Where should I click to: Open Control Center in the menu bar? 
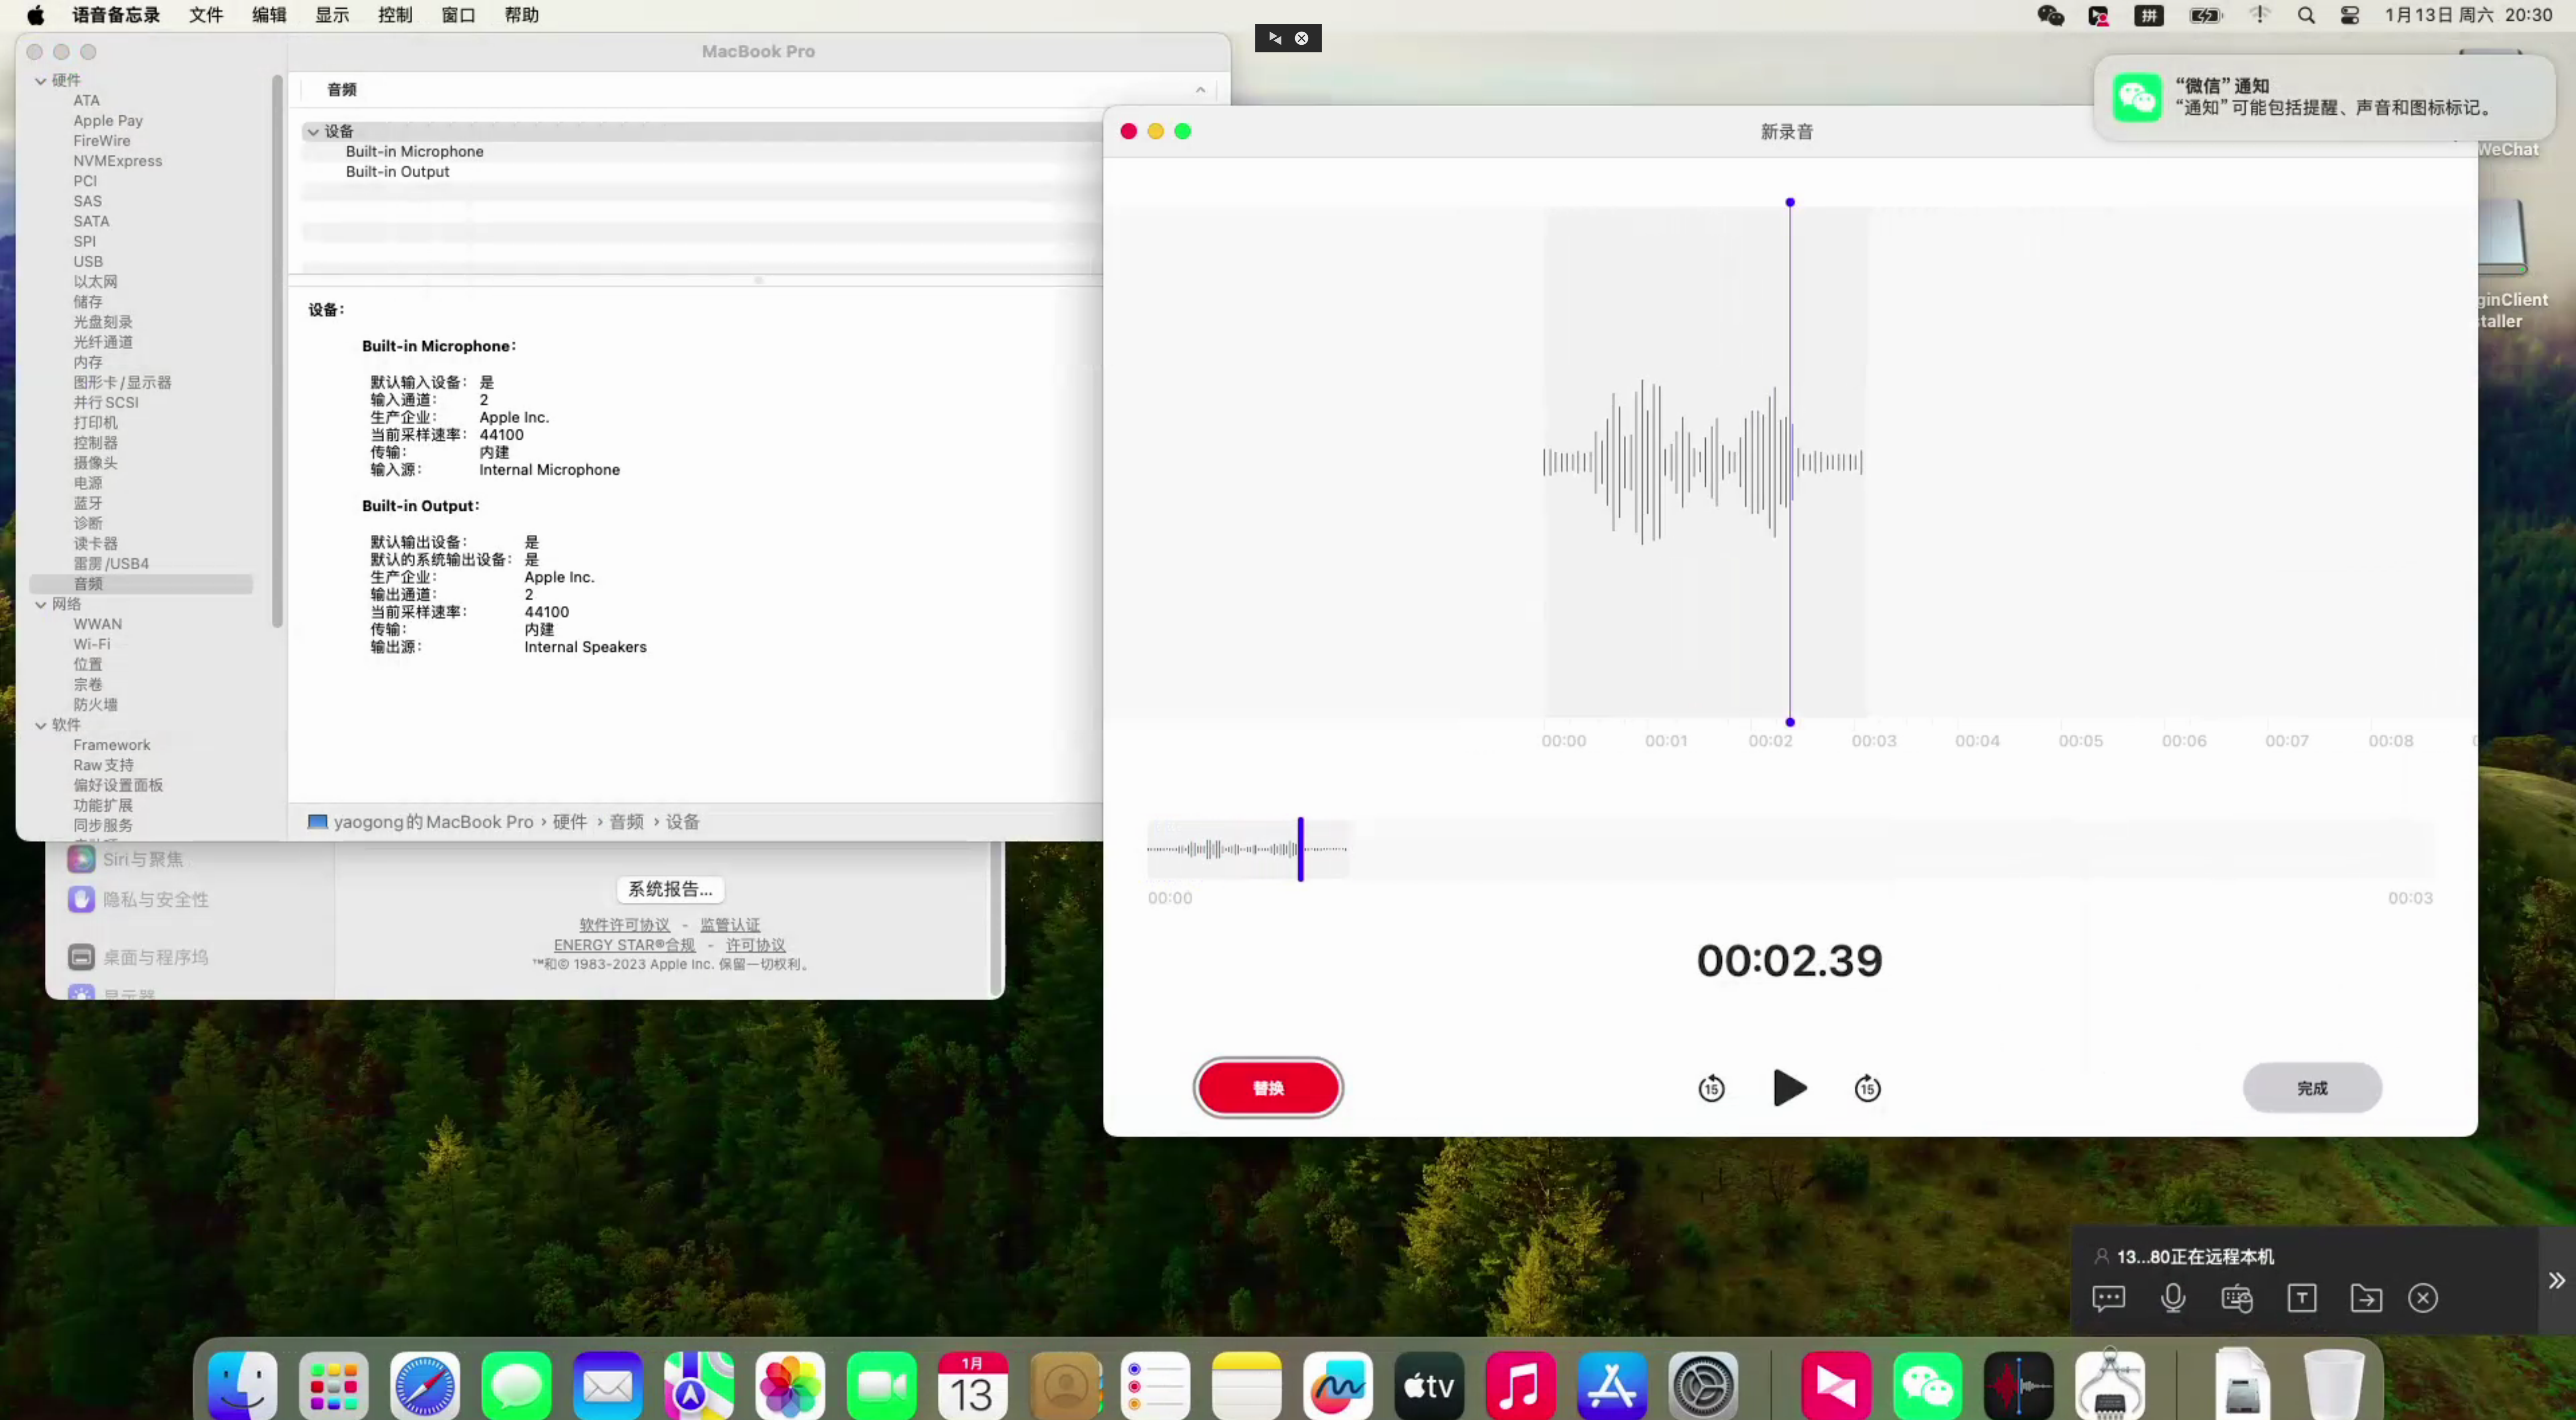pos(2350,15)
